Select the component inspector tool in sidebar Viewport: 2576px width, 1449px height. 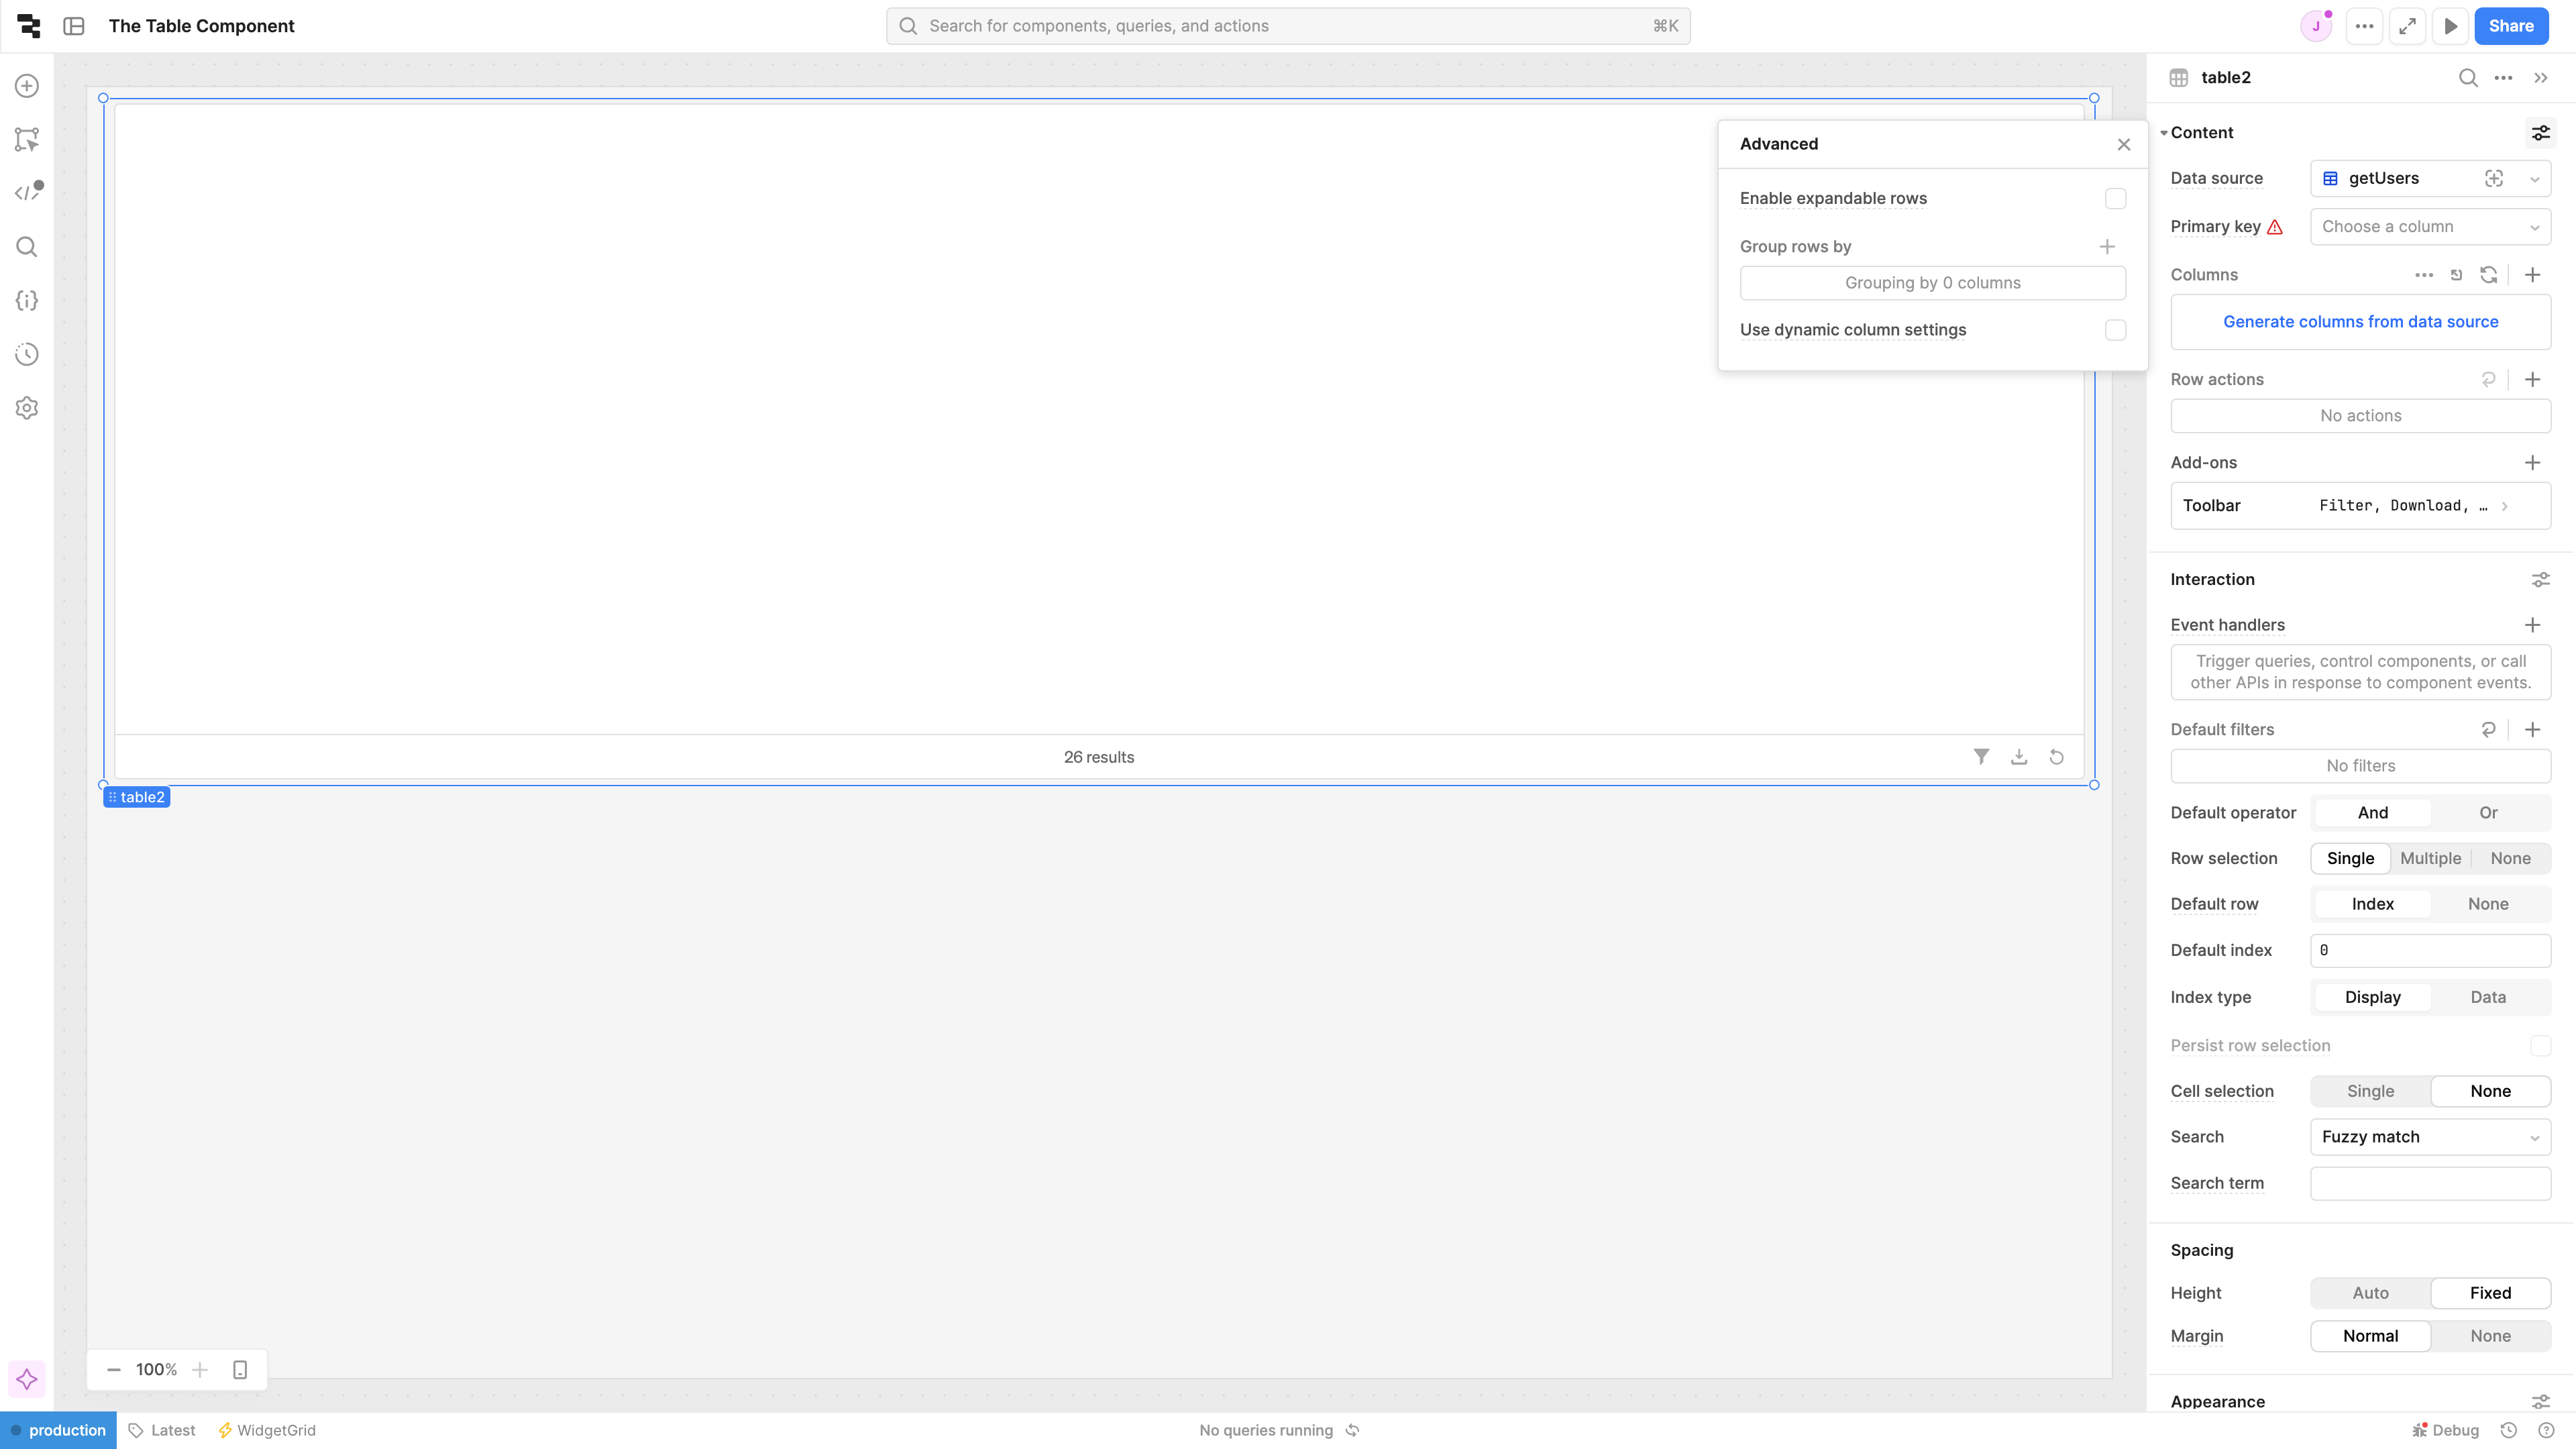pyautogui.click(x=25, y=139)
